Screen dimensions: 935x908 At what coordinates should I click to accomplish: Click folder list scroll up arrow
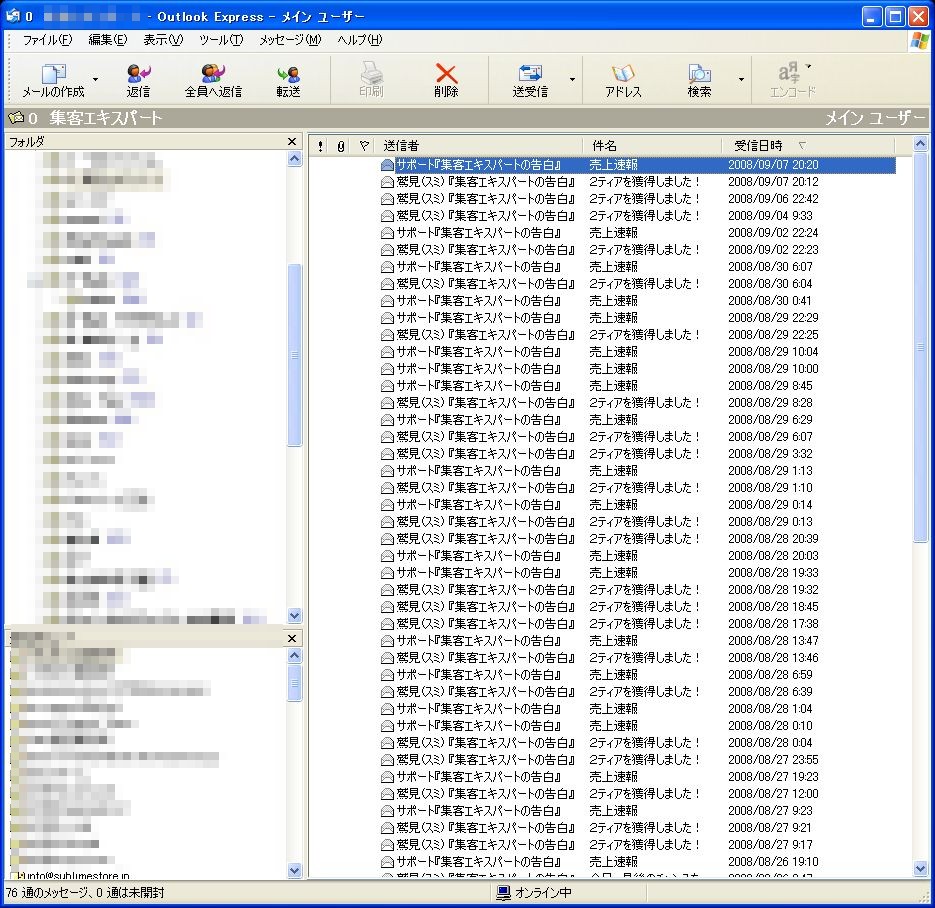295,159
